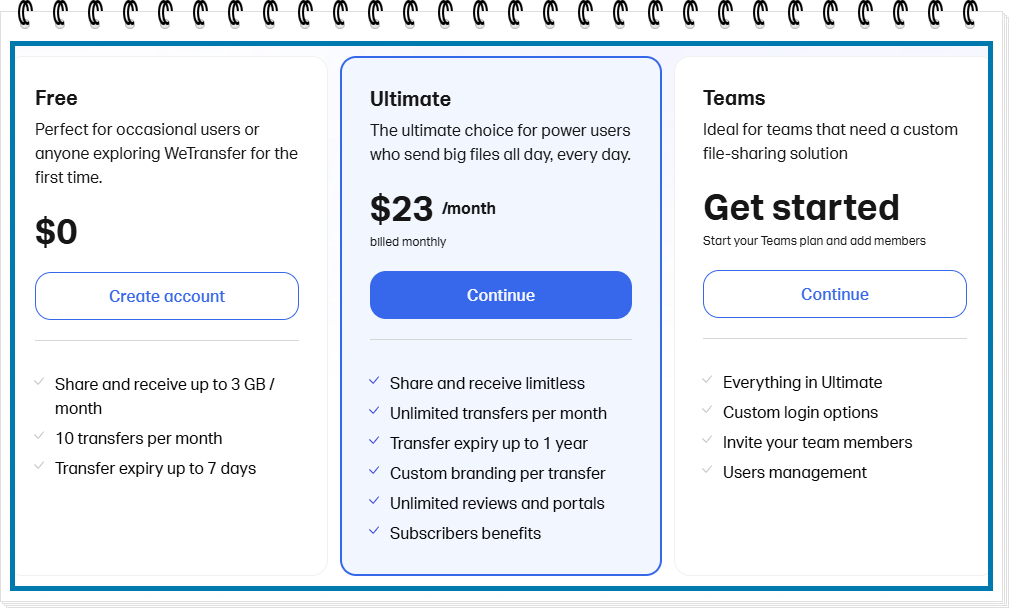
Task: Click checkmark beside Everything in Ultimate
Action: coord(707,380)
